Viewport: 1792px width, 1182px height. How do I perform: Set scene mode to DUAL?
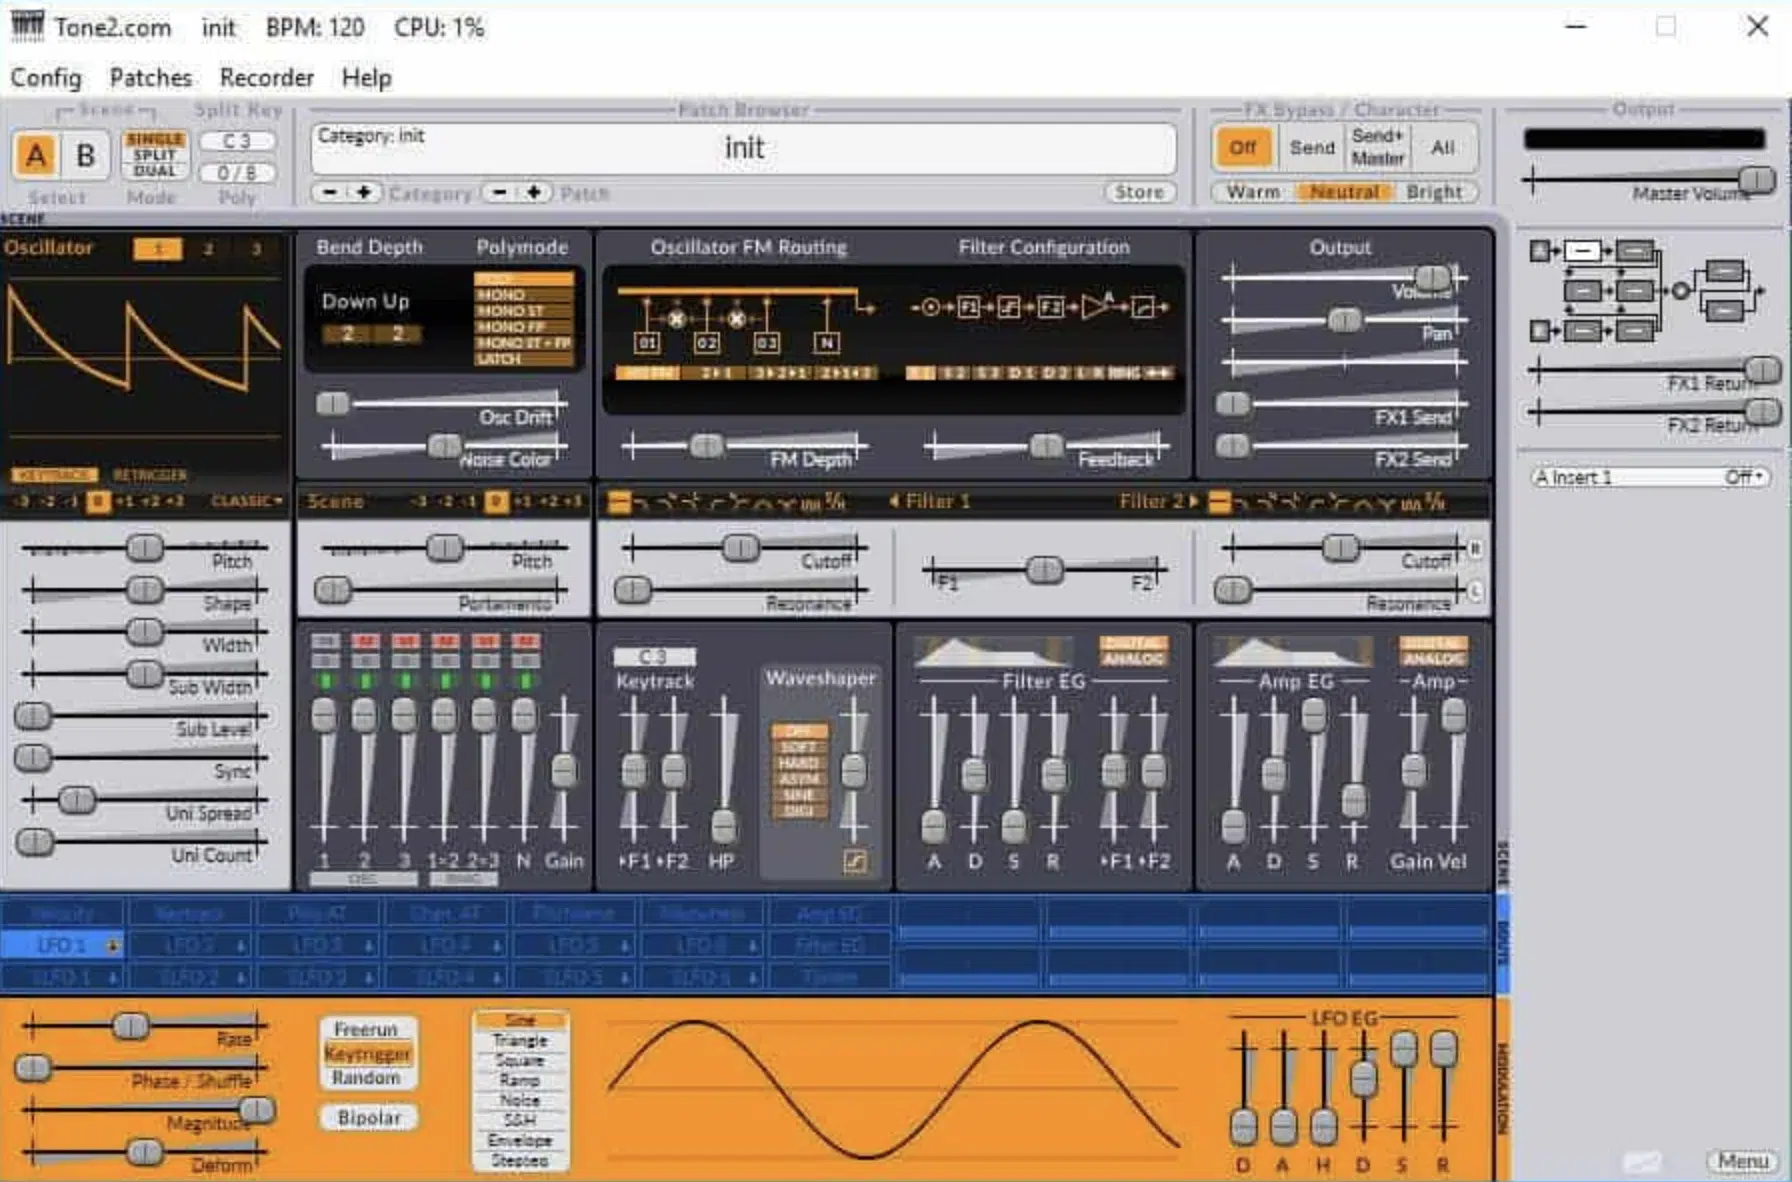155,171
